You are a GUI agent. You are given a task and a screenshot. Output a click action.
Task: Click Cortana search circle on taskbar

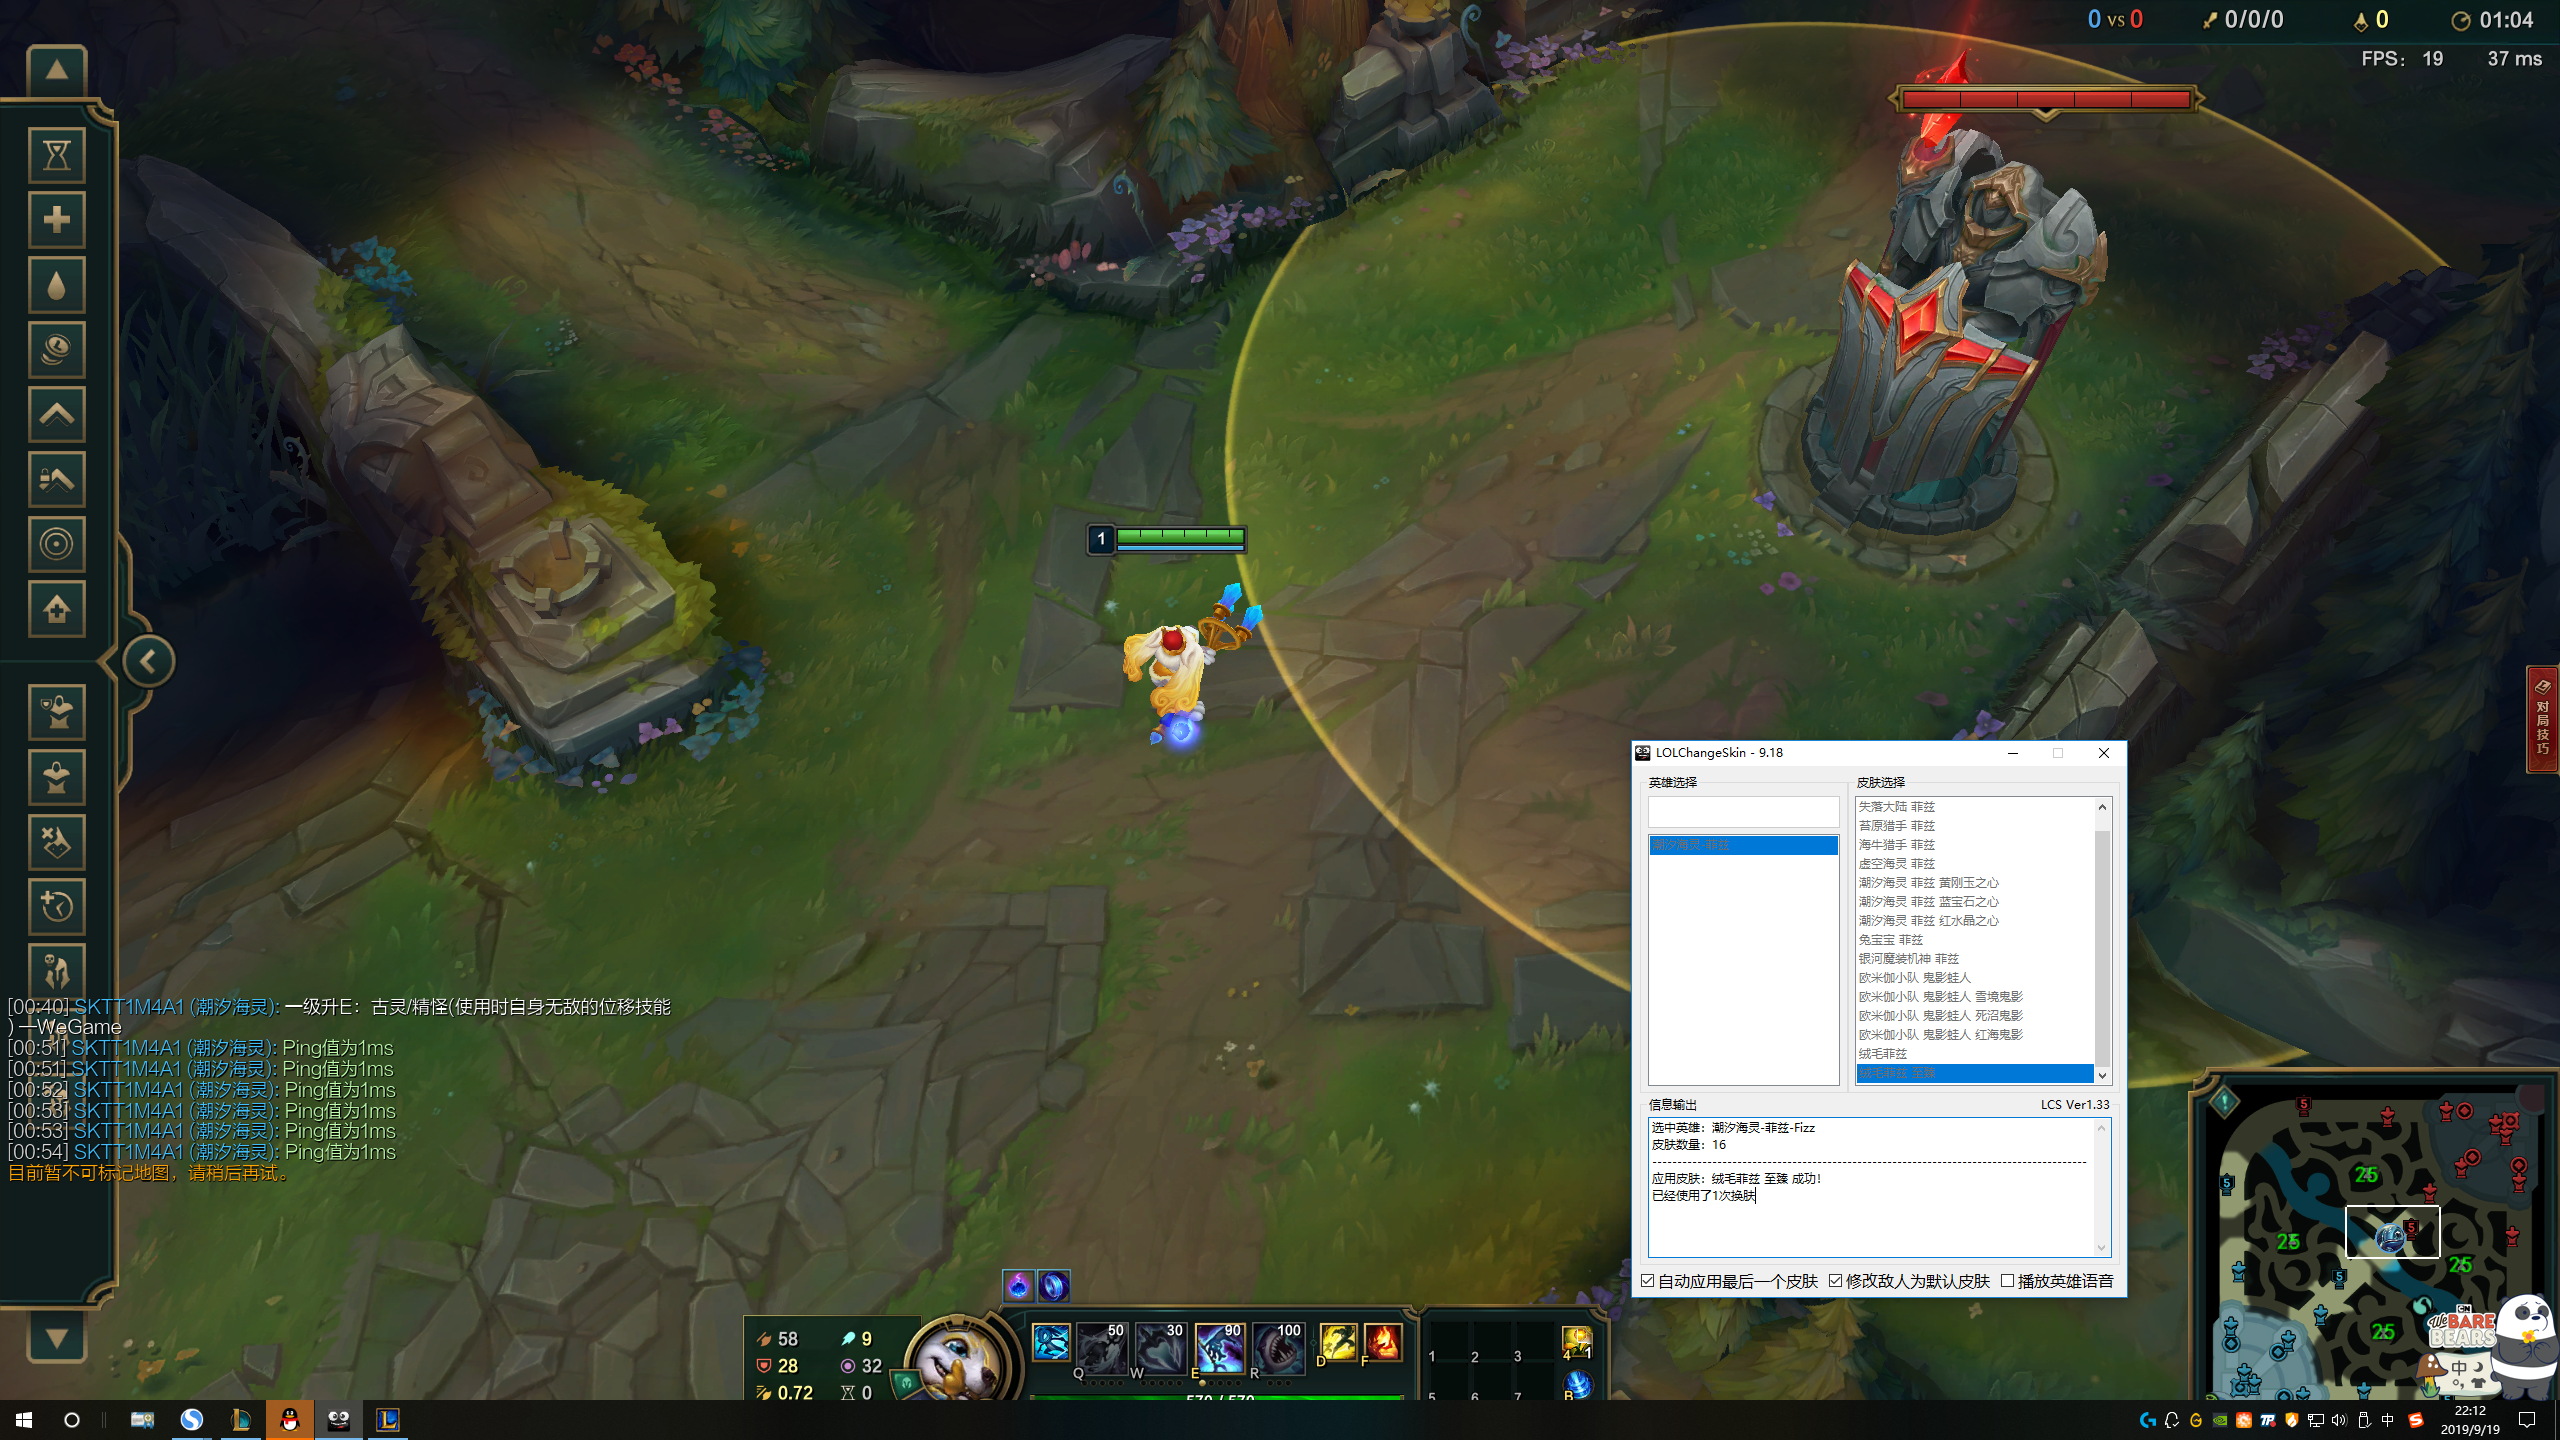click(72, 1420)
